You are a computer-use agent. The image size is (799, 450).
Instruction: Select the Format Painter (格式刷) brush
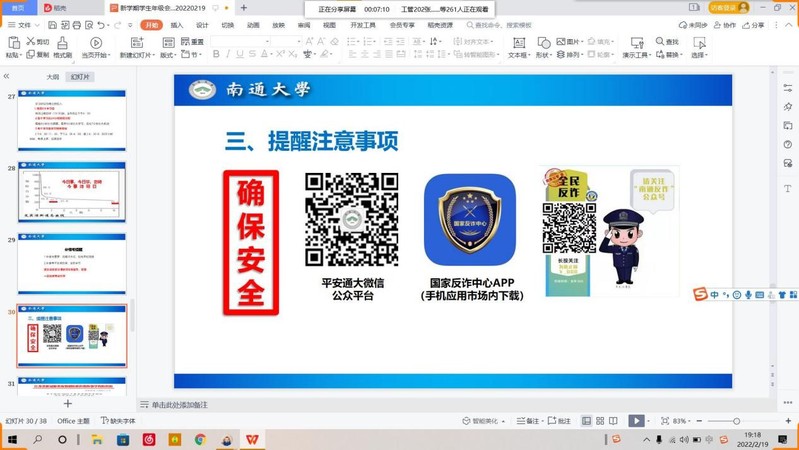[x=62, y=46]
